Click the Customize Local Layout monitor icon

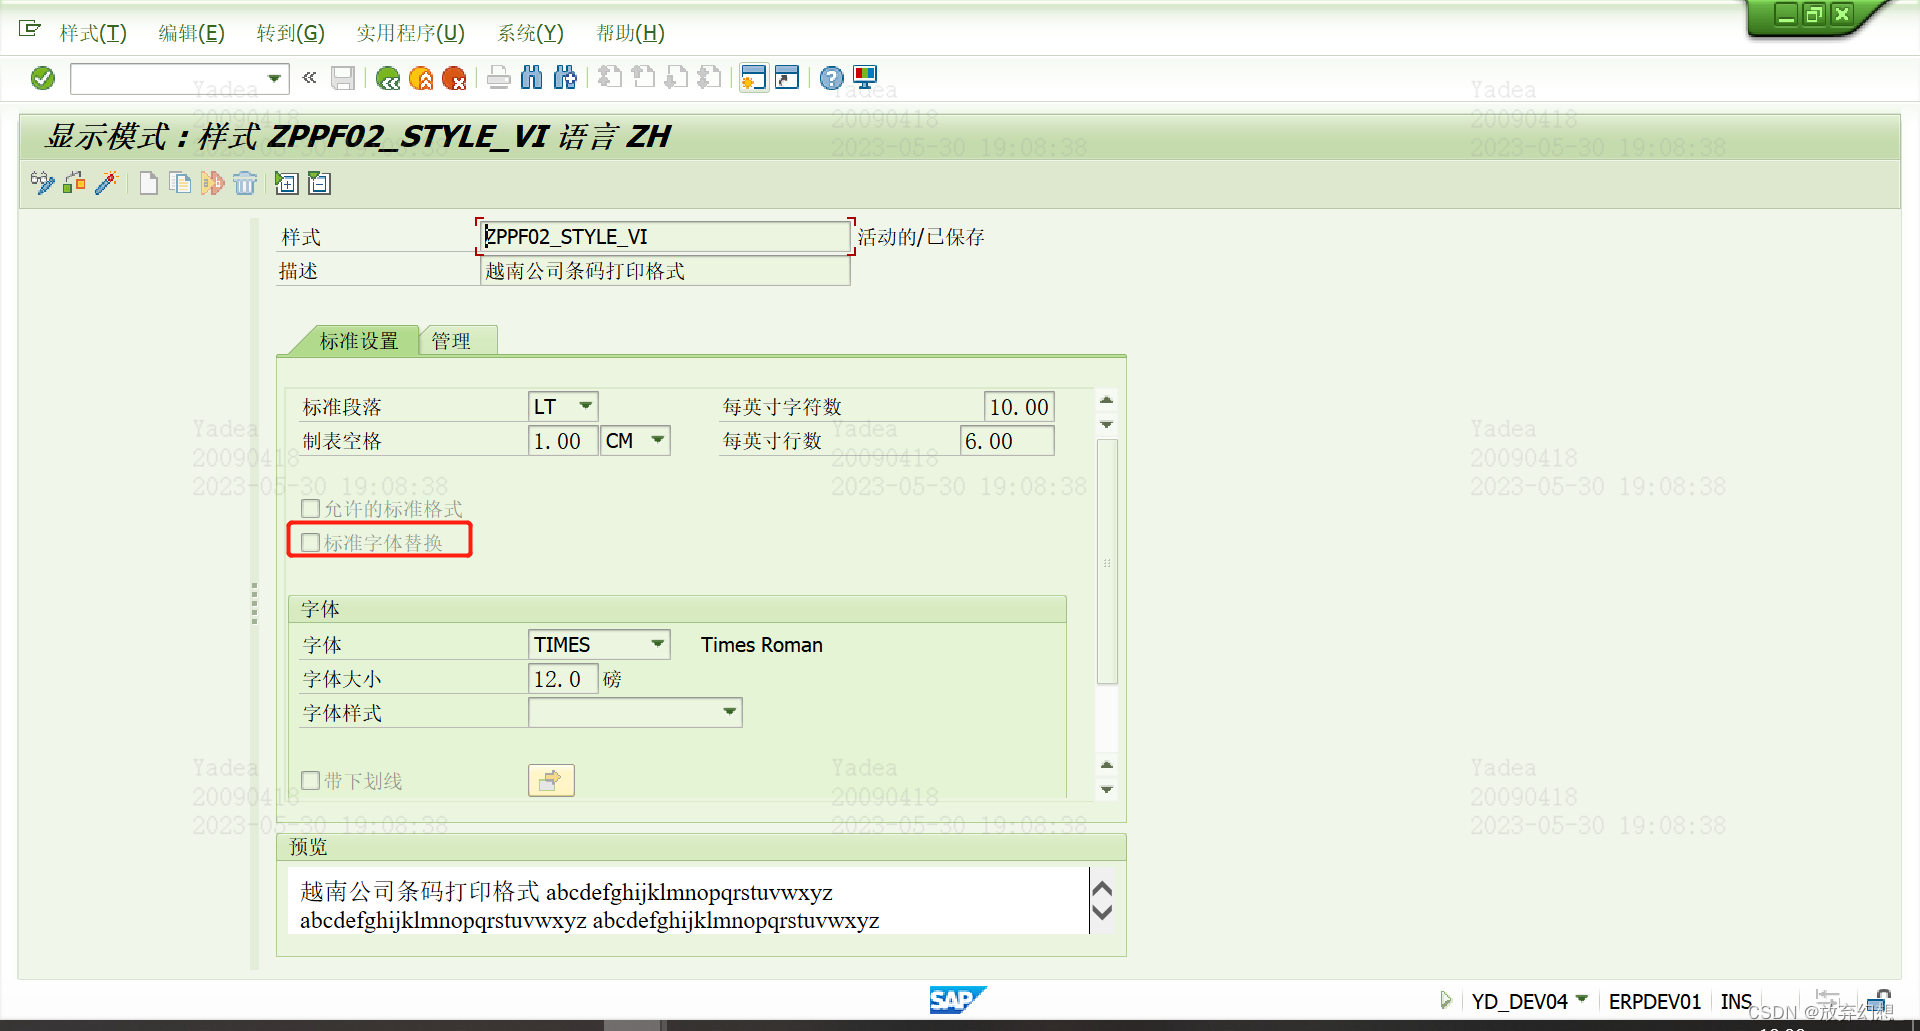click(x=865, y=78)
